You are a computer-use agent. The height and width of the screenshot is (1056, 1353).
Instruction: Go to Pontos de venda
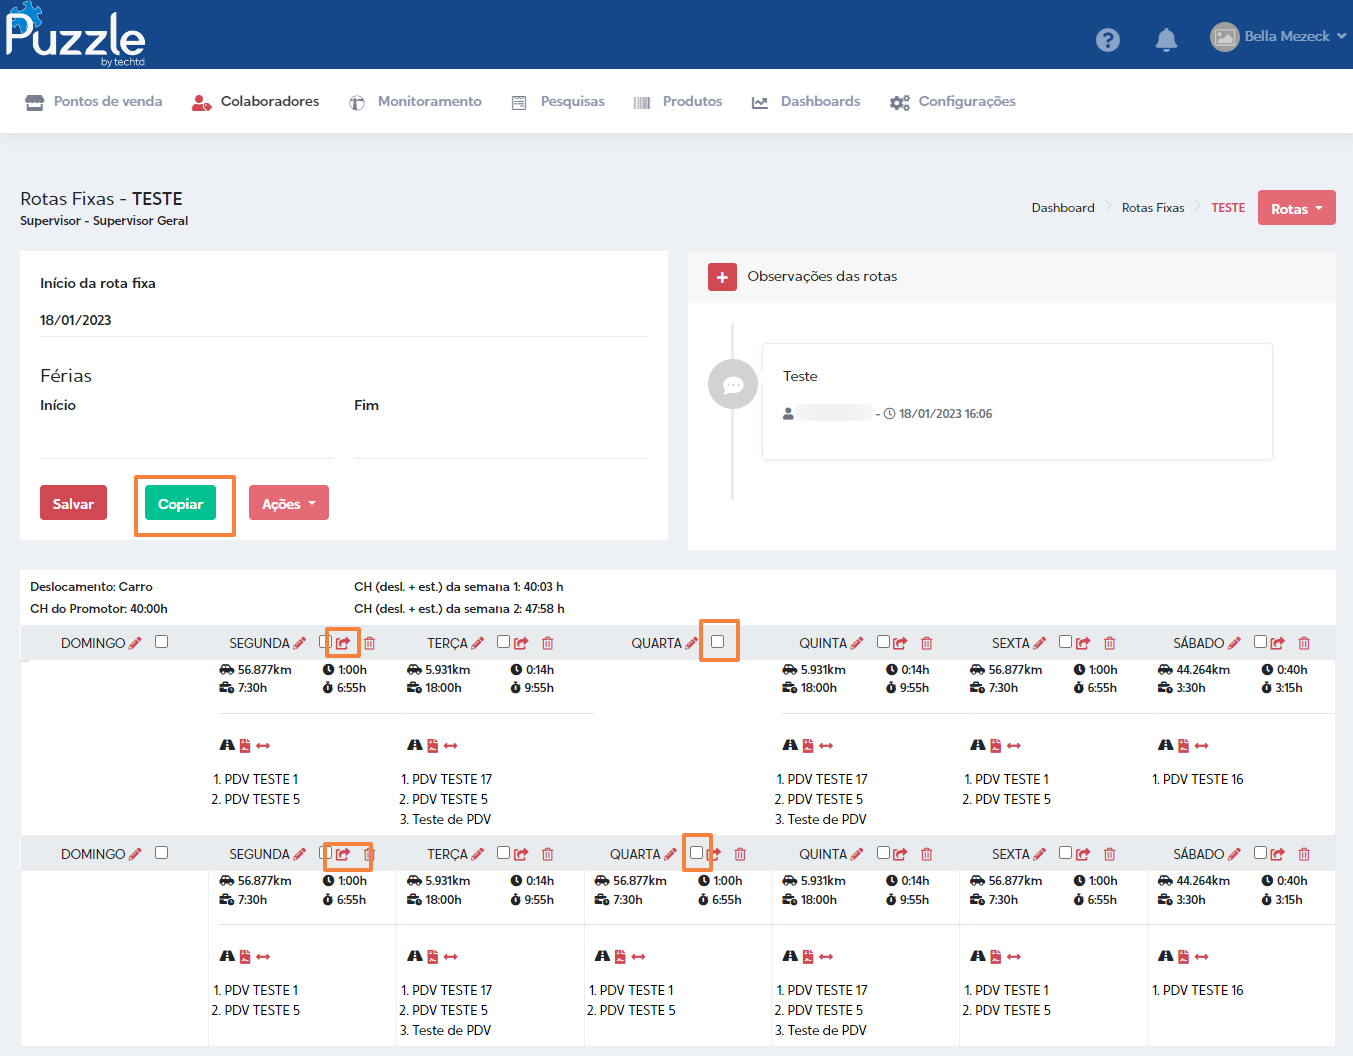tap(94, 102)
